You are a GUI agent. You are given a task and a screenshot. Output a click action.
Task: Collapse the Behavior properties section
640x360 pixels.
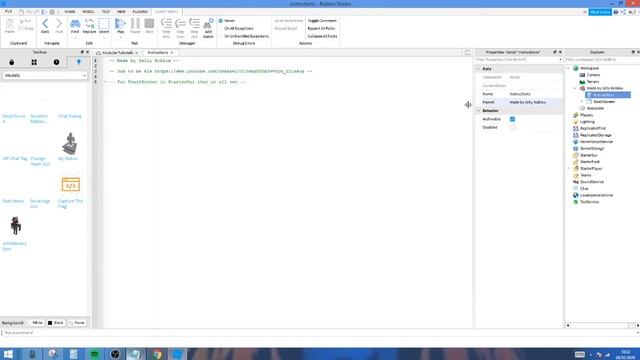tap(478, 111)
